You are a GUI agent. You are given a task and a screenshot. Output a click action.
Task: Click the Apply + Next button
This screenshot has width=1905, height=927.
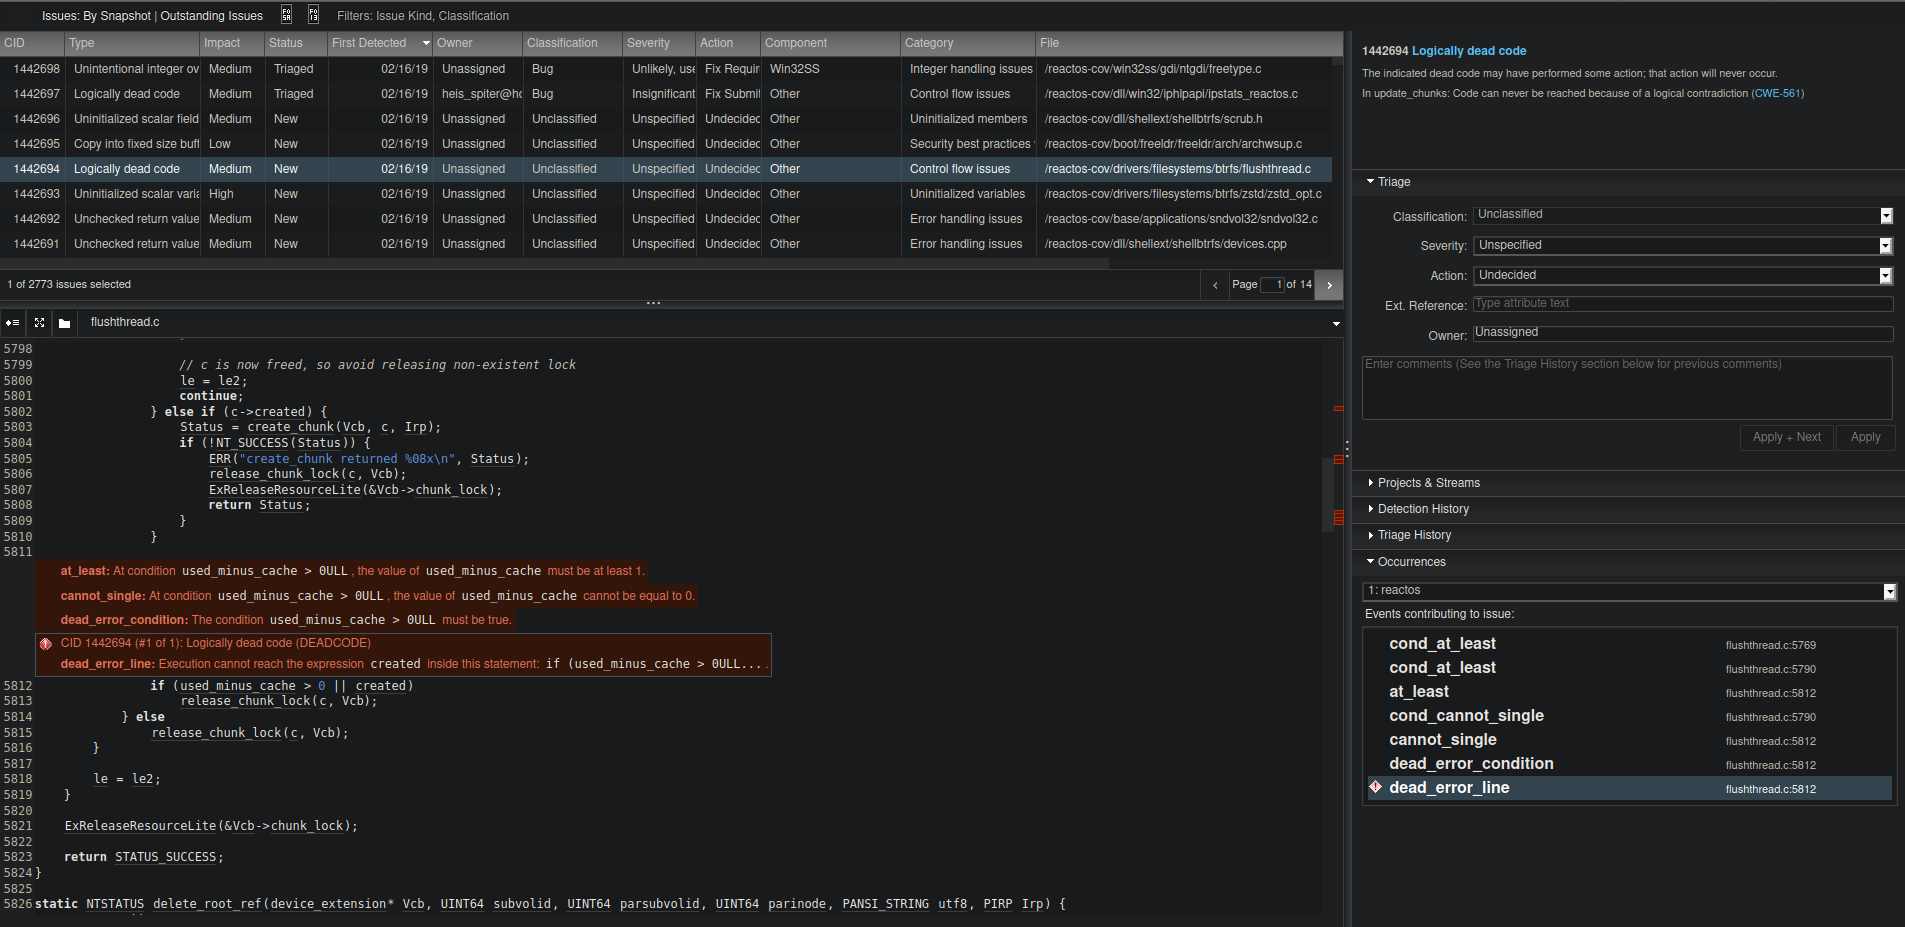coord(1786,437)
